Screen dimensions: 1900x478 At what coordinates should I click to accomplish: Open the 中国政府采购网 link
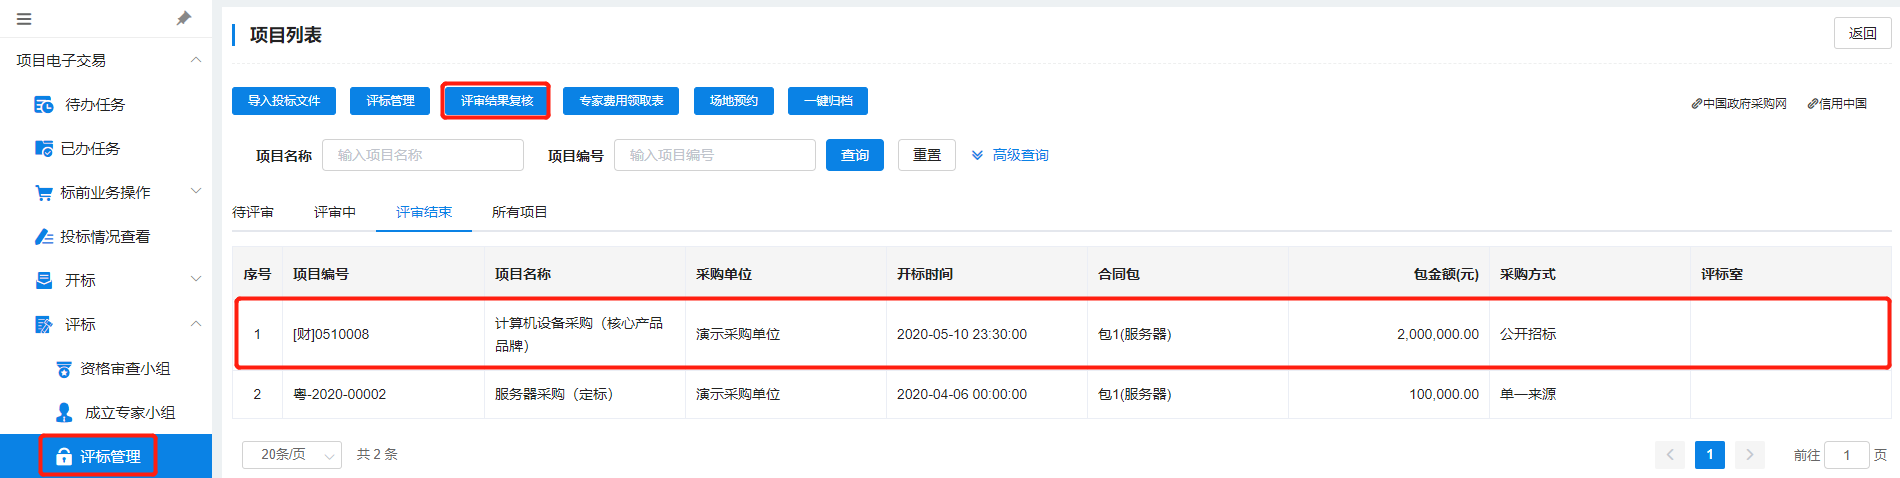pyautogui.click(x=1739, y=104)
